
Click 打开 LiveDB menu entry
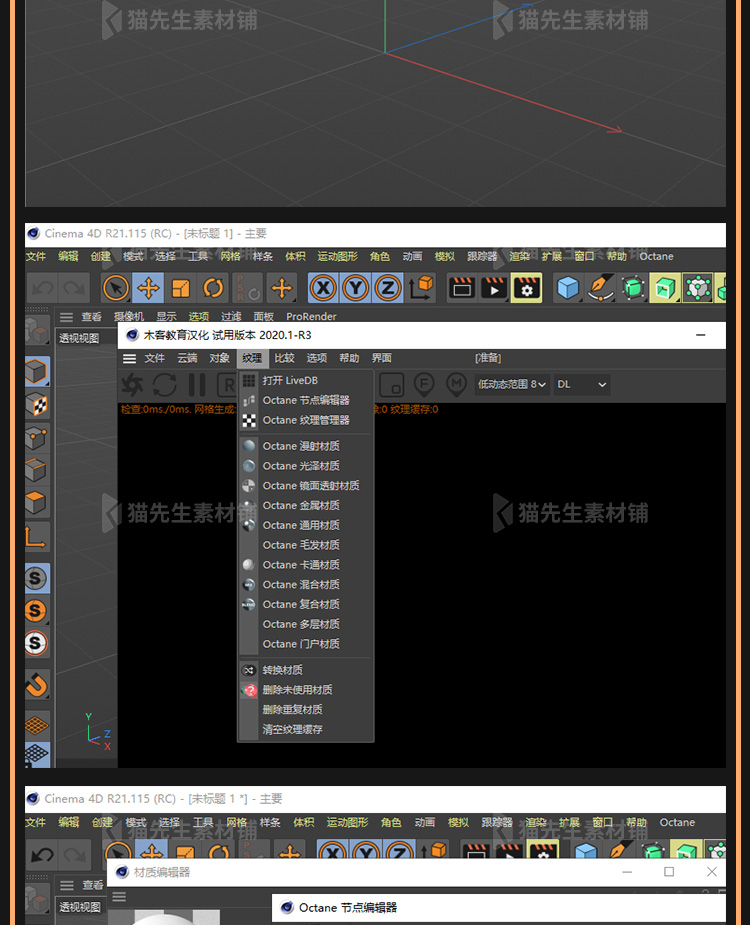tap(290, 380)
